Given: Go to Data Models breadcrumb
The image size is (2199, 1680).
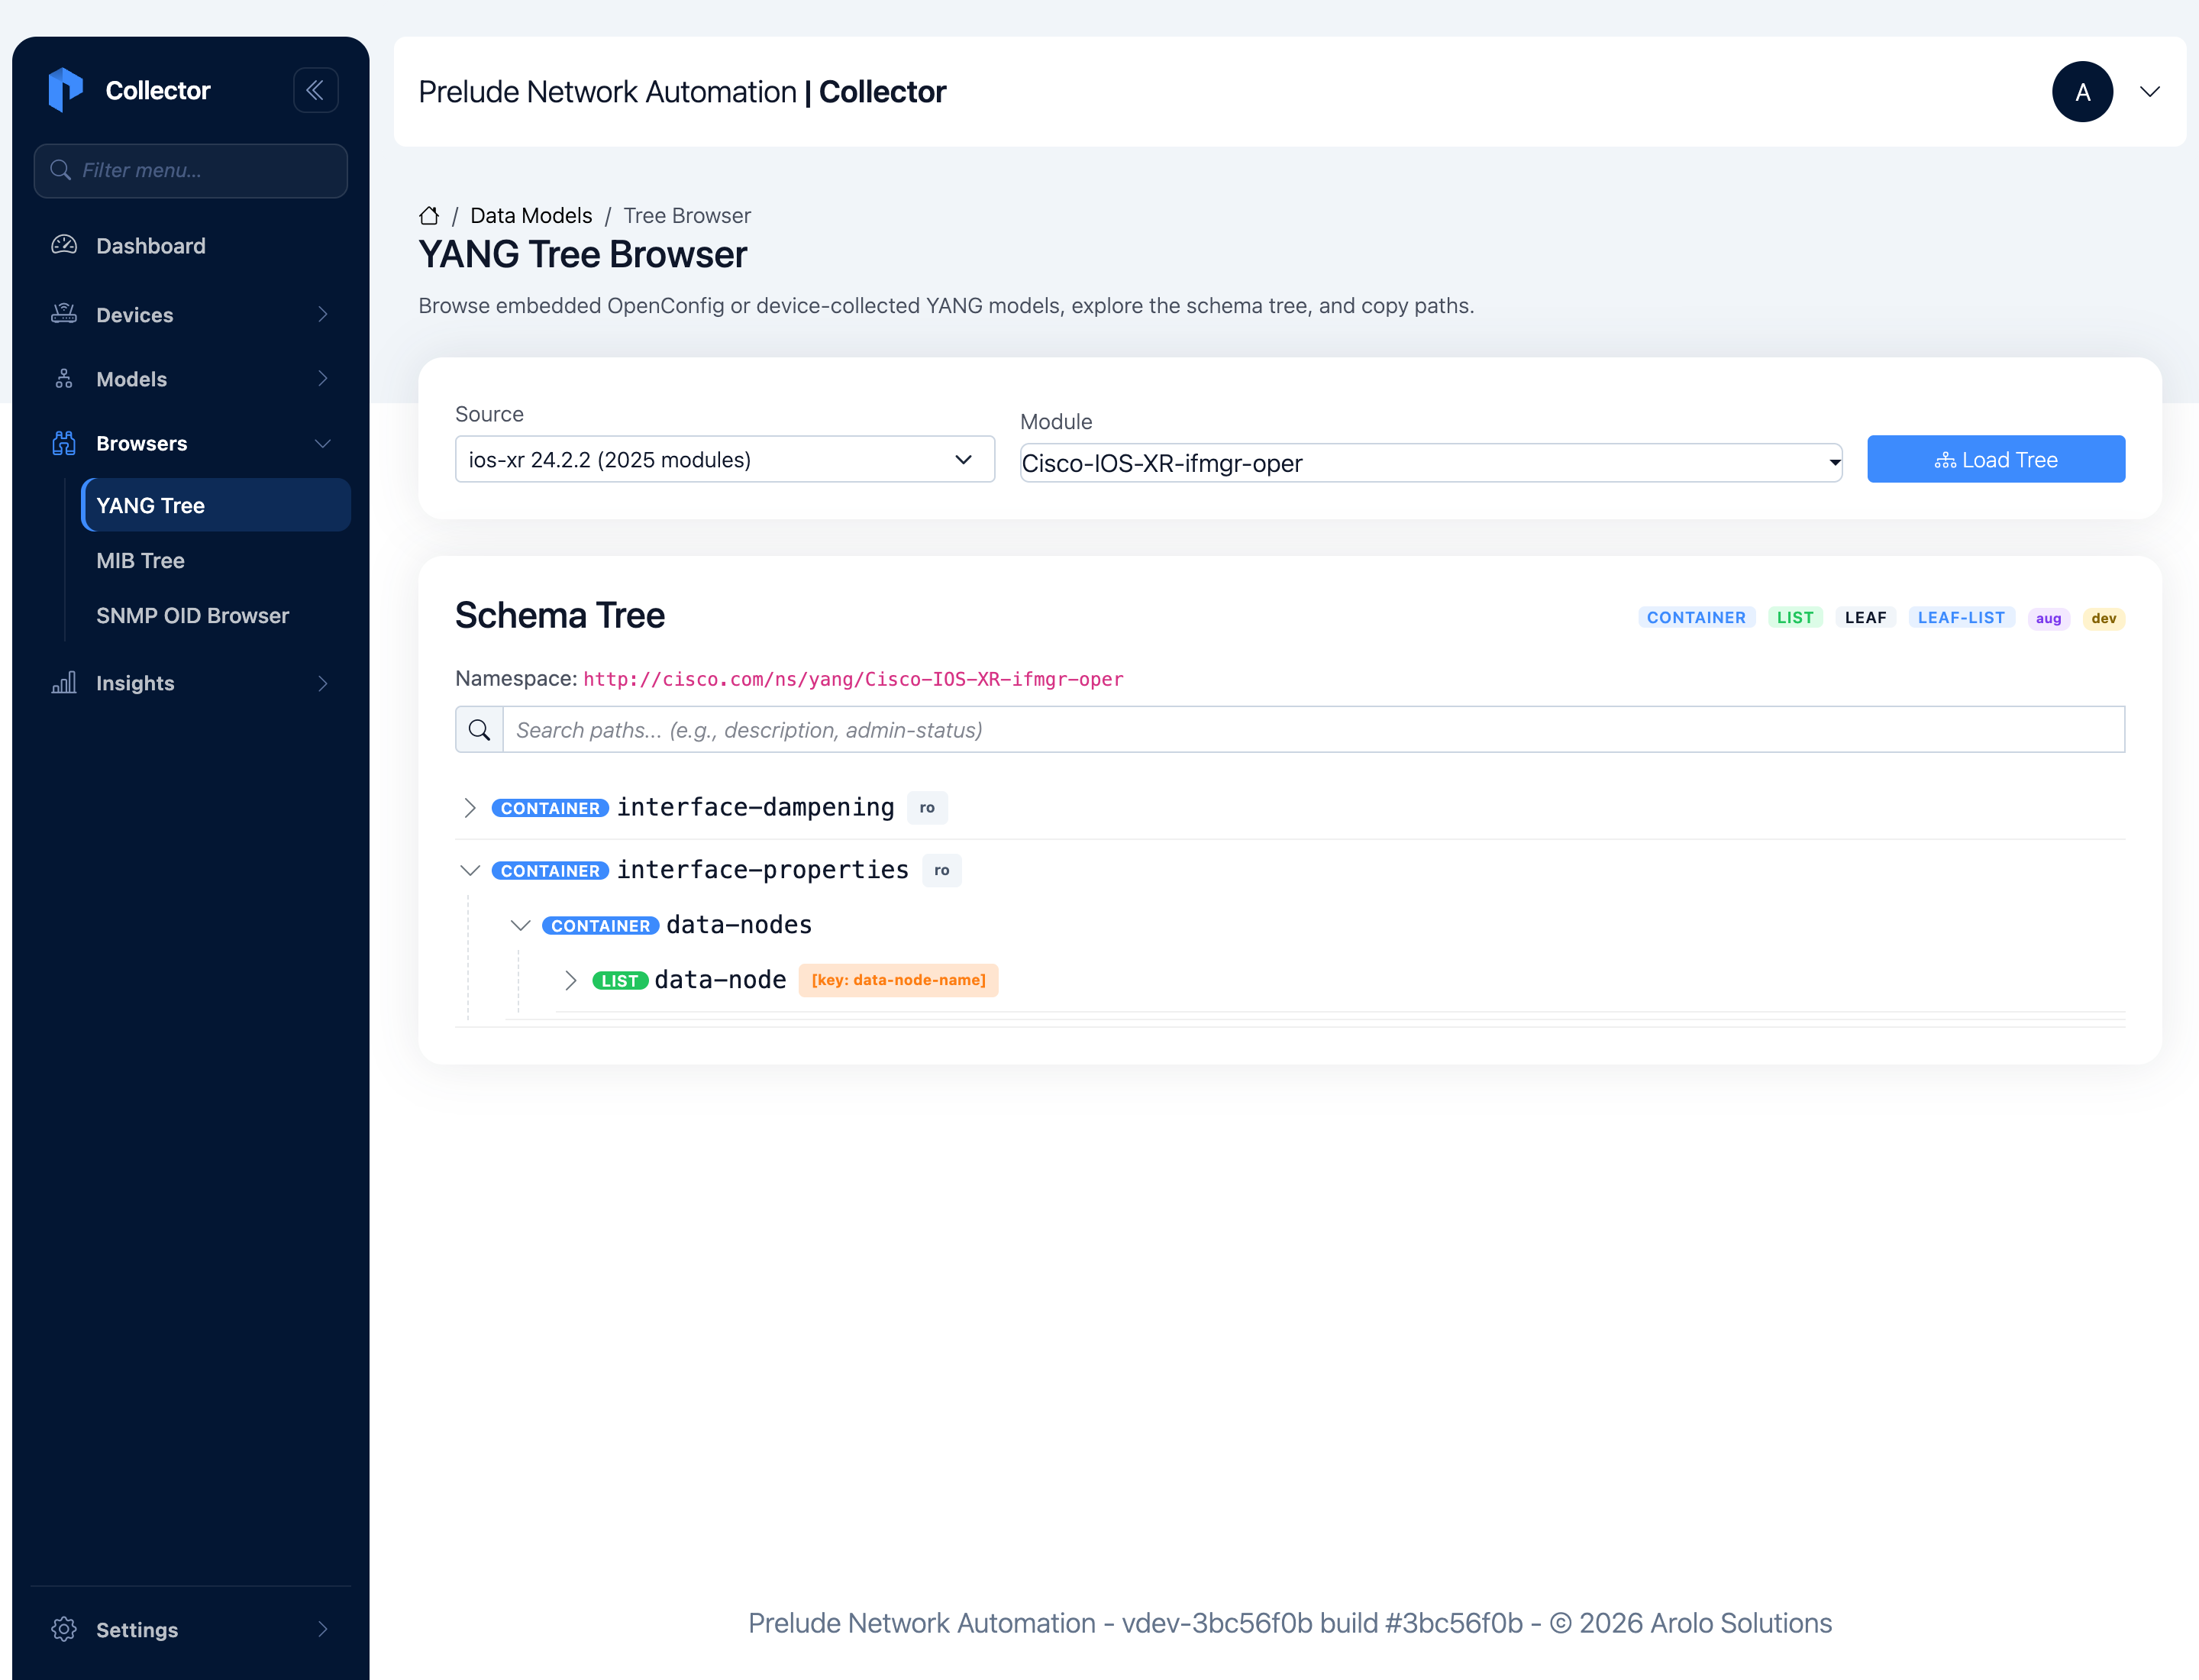Looking at the screenshot, I should click(x=531, y=215).
